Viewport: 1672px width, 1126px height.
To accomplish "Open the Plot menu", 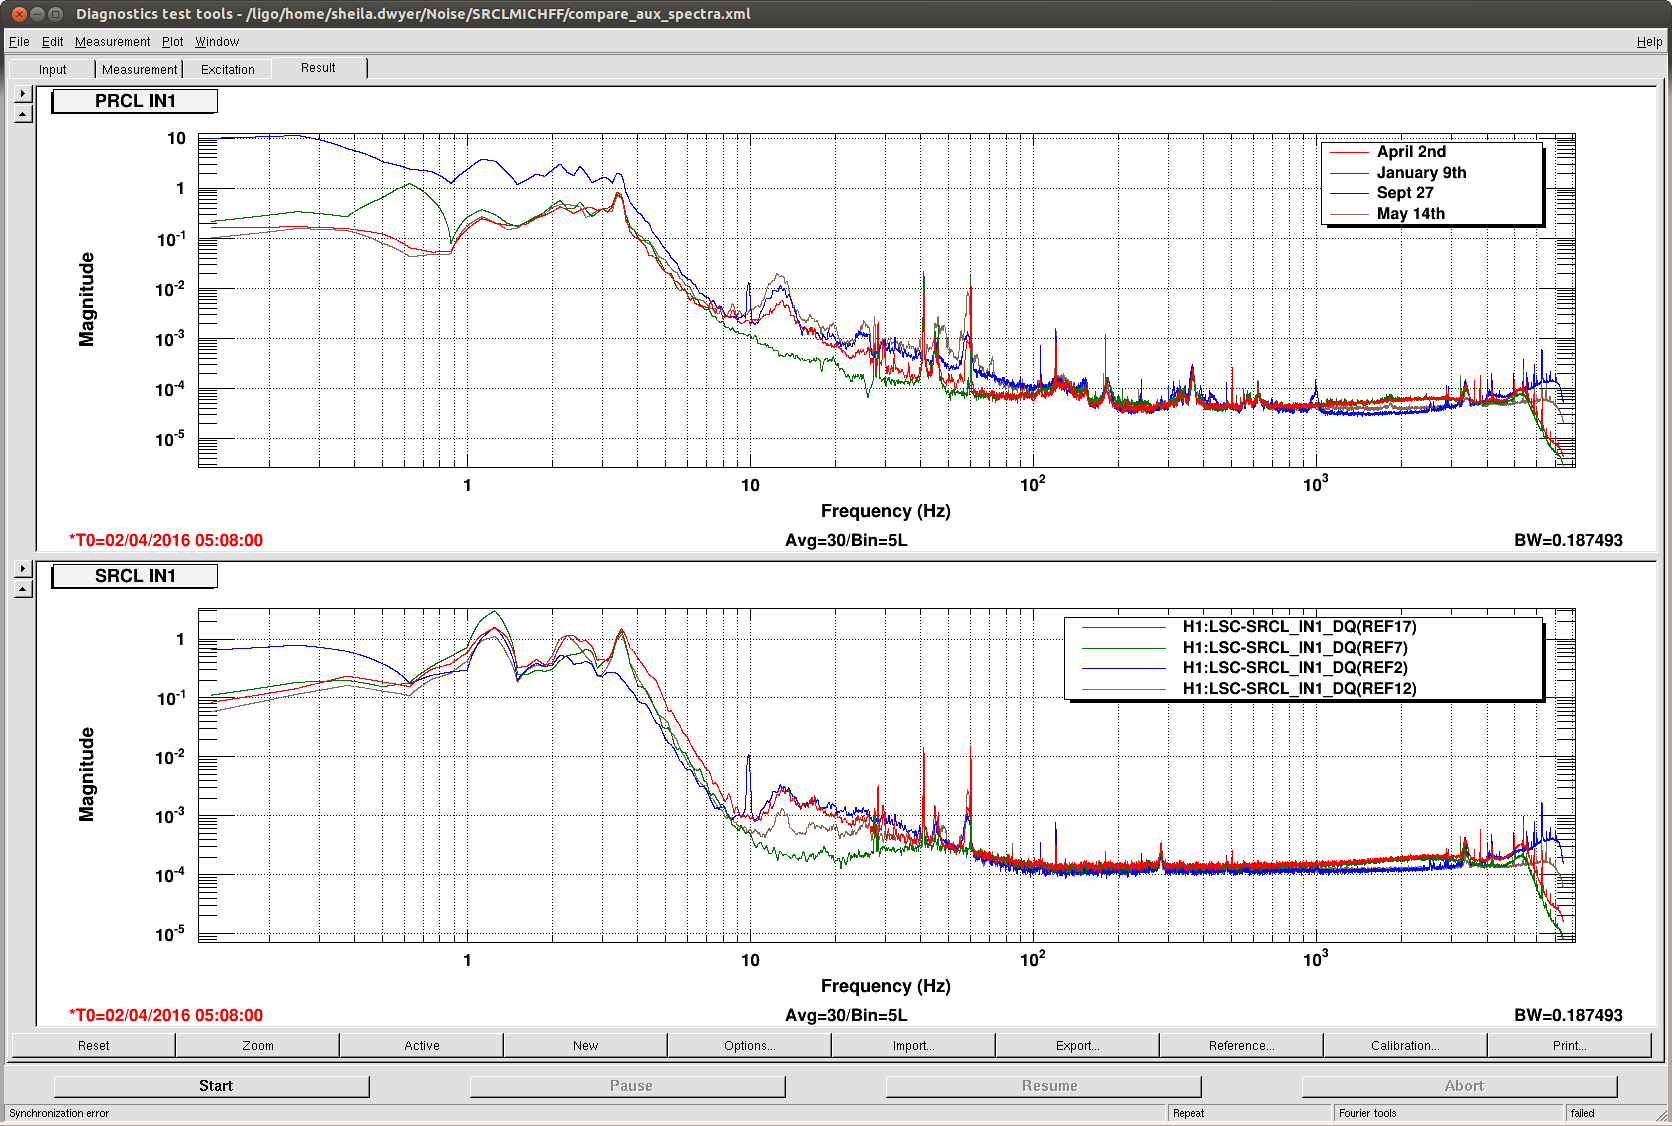I will click(x=172, y=42).
